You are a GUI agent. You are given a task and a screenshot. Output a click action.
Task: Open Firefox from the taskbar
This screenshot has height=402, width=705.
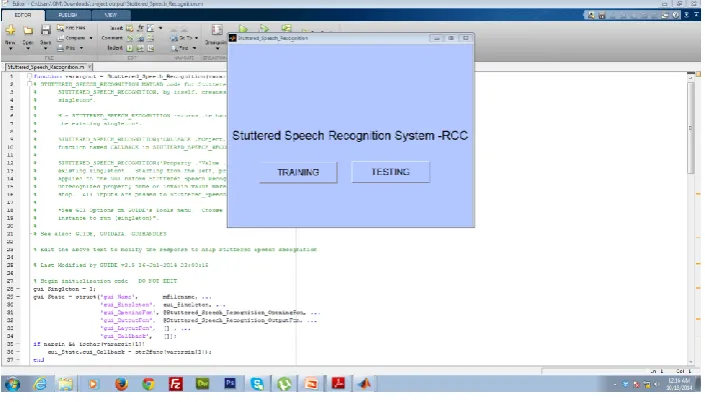[121, 384]
